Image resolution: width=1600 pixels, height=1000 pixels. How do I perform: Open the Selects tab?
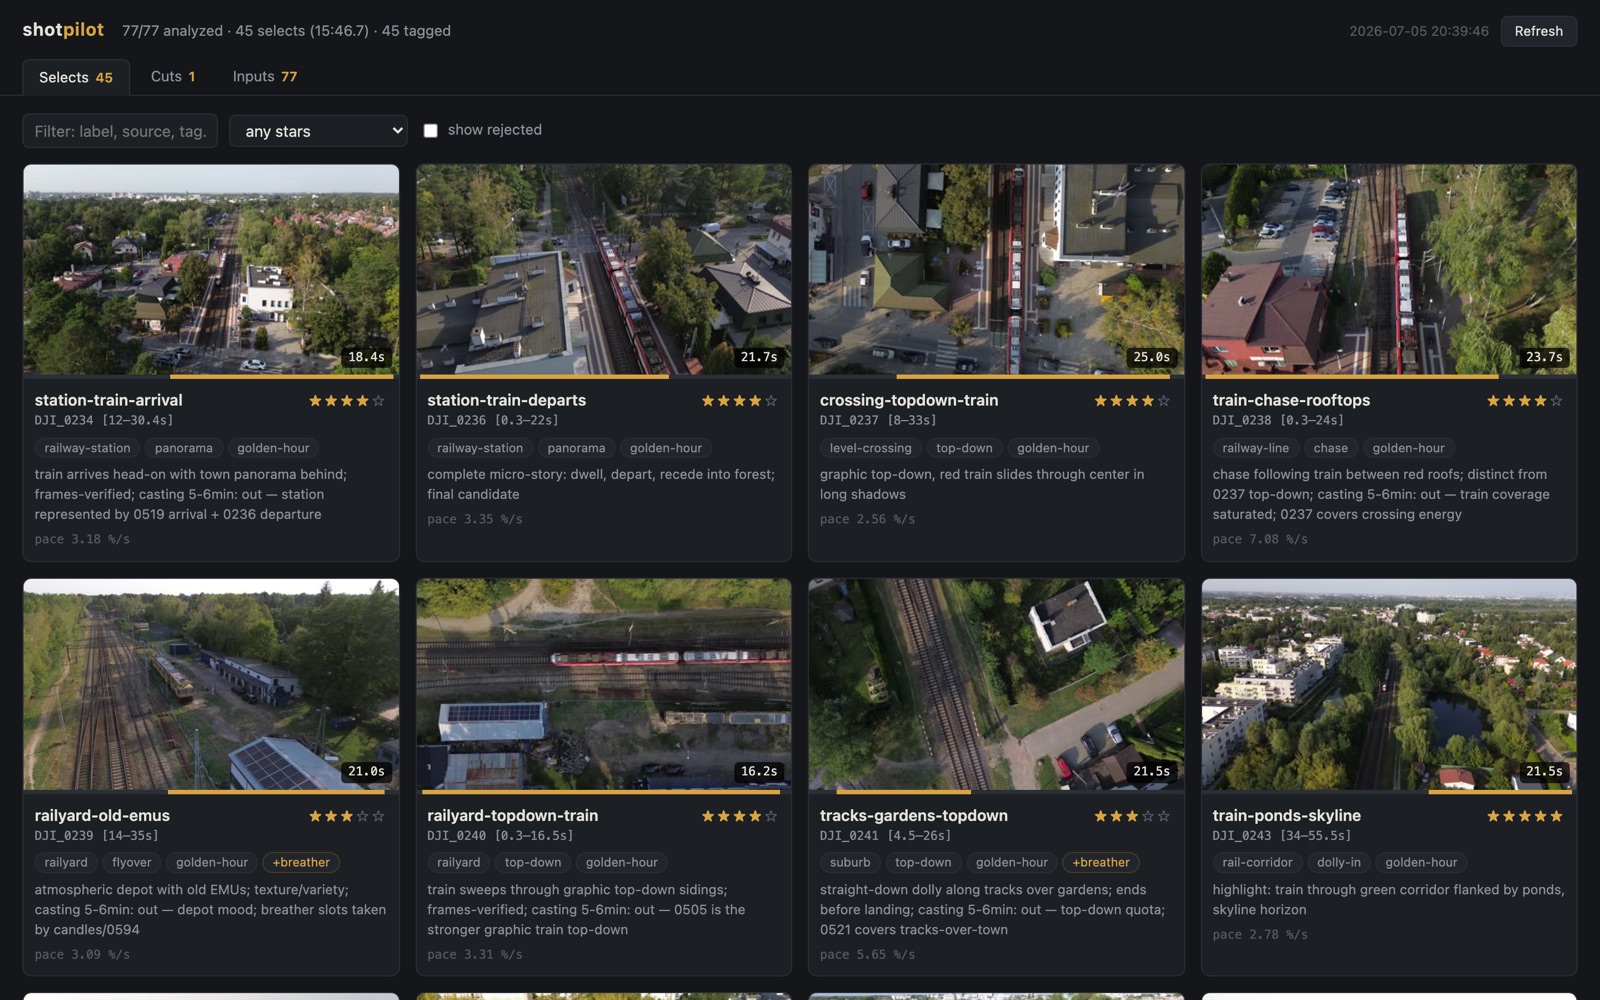pyautogui.click(x=75, y=77)
